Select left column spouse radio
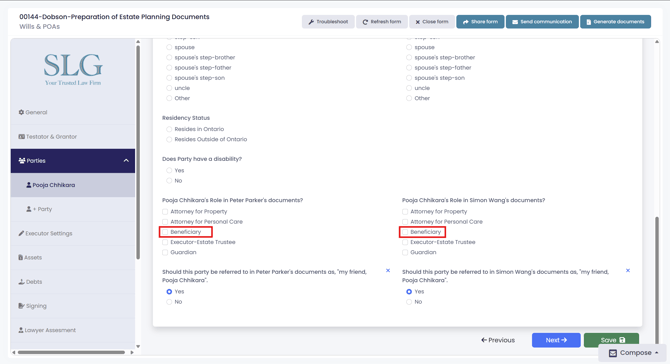670x364 pixels. (x=169, y=47)
